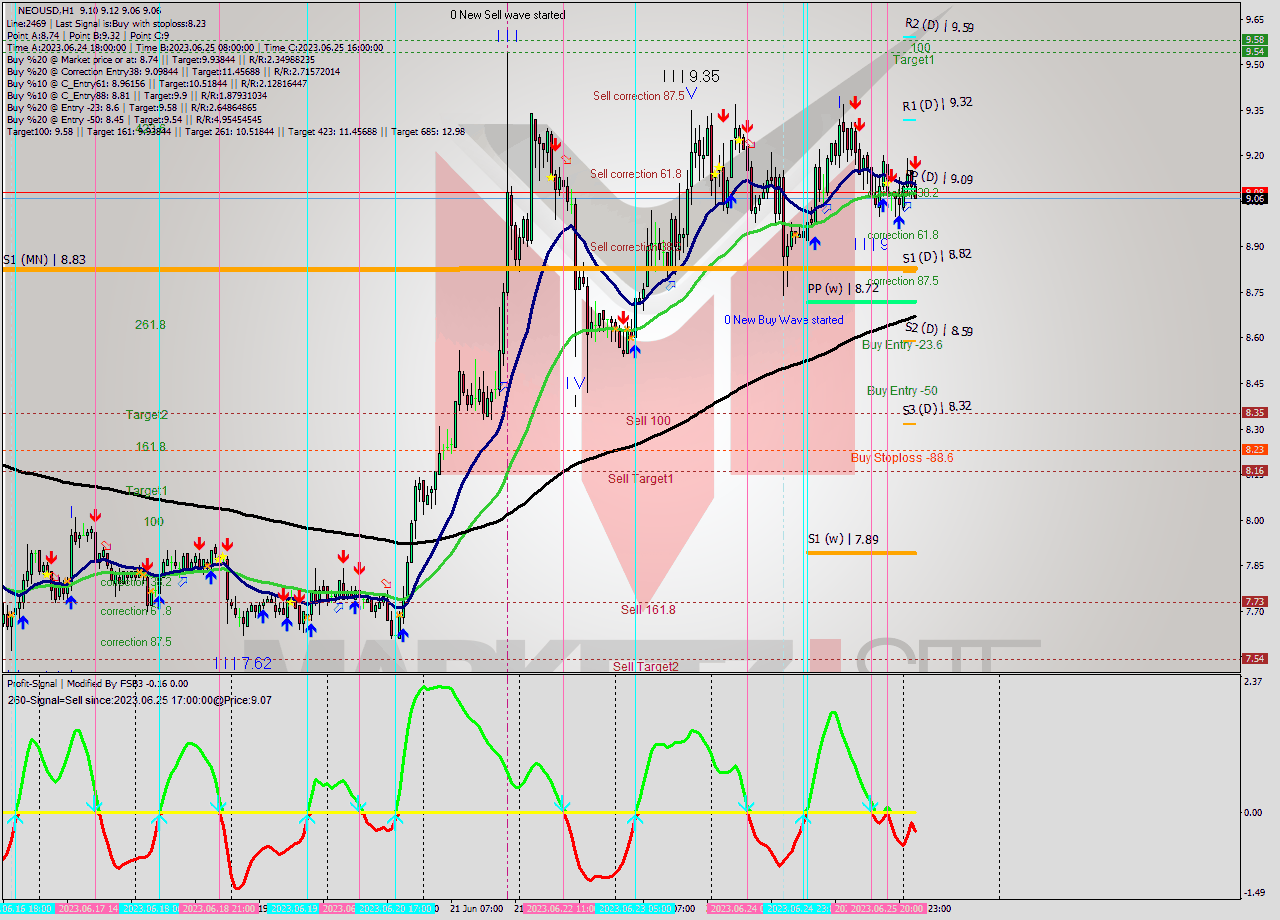Click the 'Sell Target2' label

[646, 666]
